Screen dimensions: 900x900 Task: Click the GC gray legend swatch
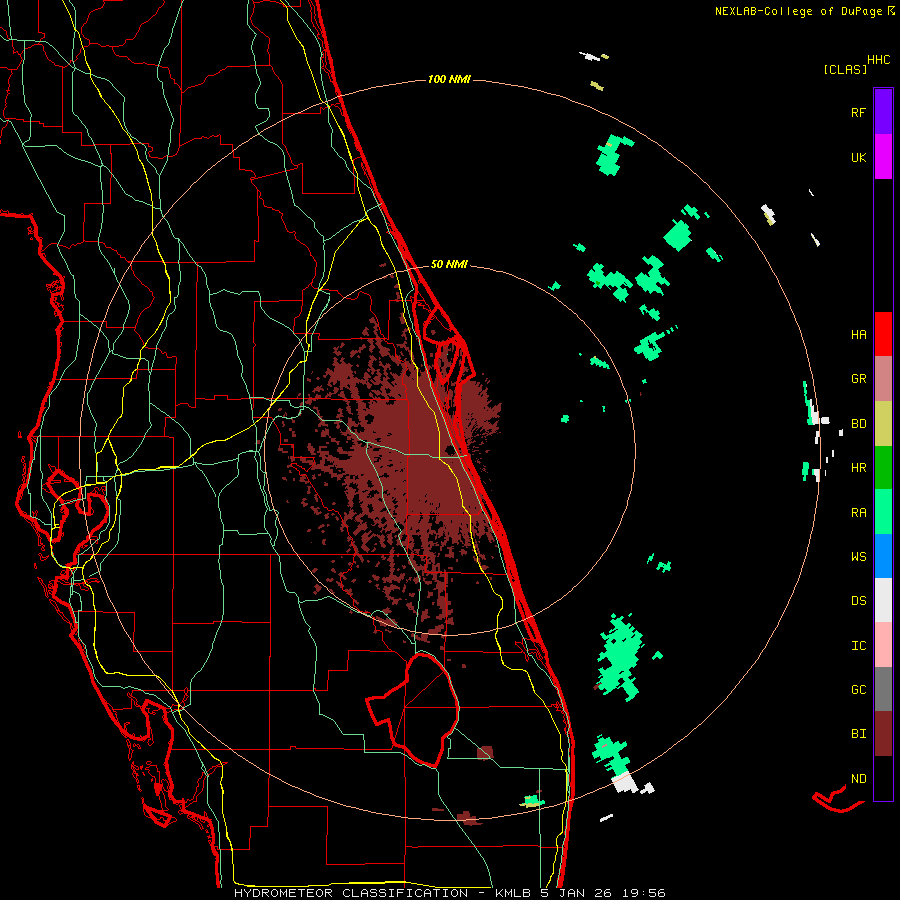point(883,689)
